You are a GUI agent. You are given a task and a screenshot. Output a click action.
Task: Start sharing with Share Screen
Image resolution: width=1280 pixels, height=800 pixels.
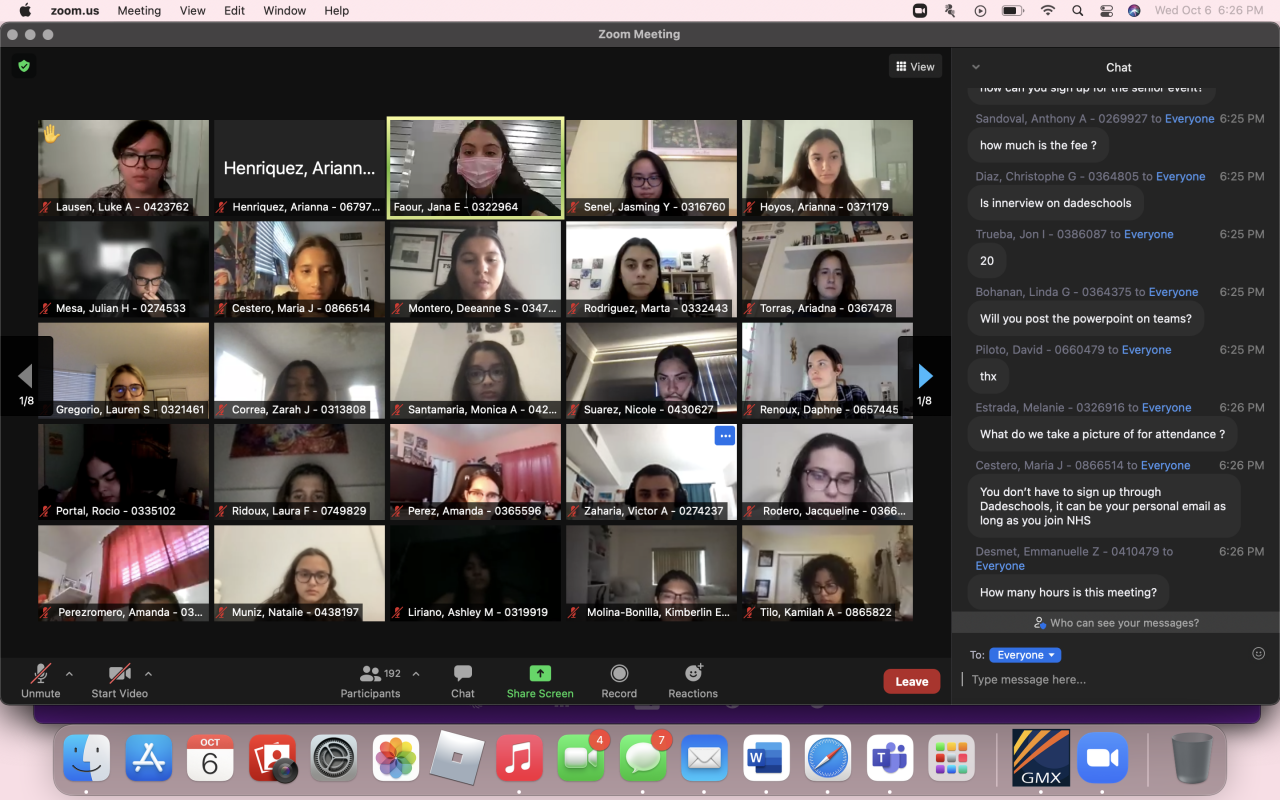point(540,682)
